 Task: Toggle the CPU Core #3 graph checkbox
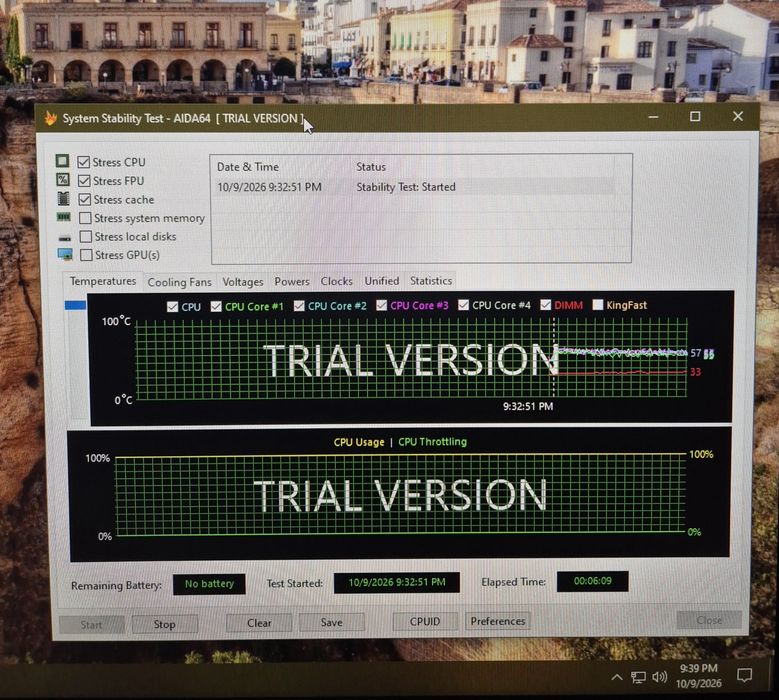coord(381,305)
